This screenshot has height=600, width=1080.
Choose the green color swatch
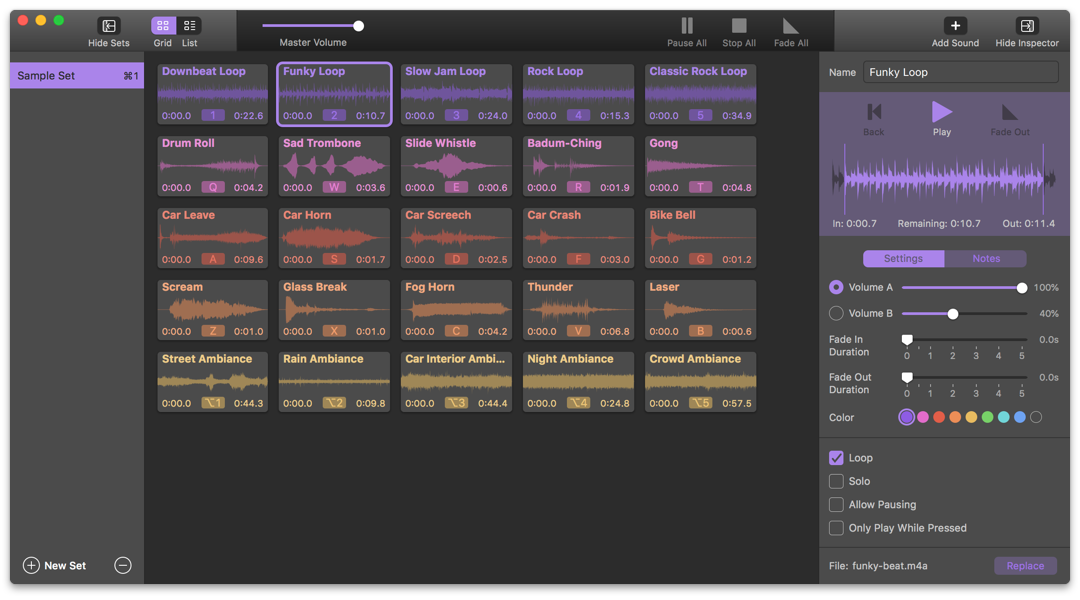(x=988, y=417)
